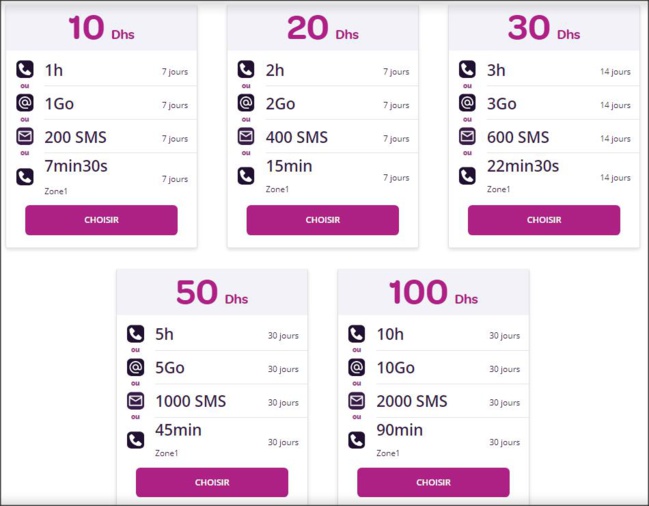The image size is (649, 506).
Task: Click the phone icon beside 45min Zone1
Action: pyautogui.click(x=135, y=440)
